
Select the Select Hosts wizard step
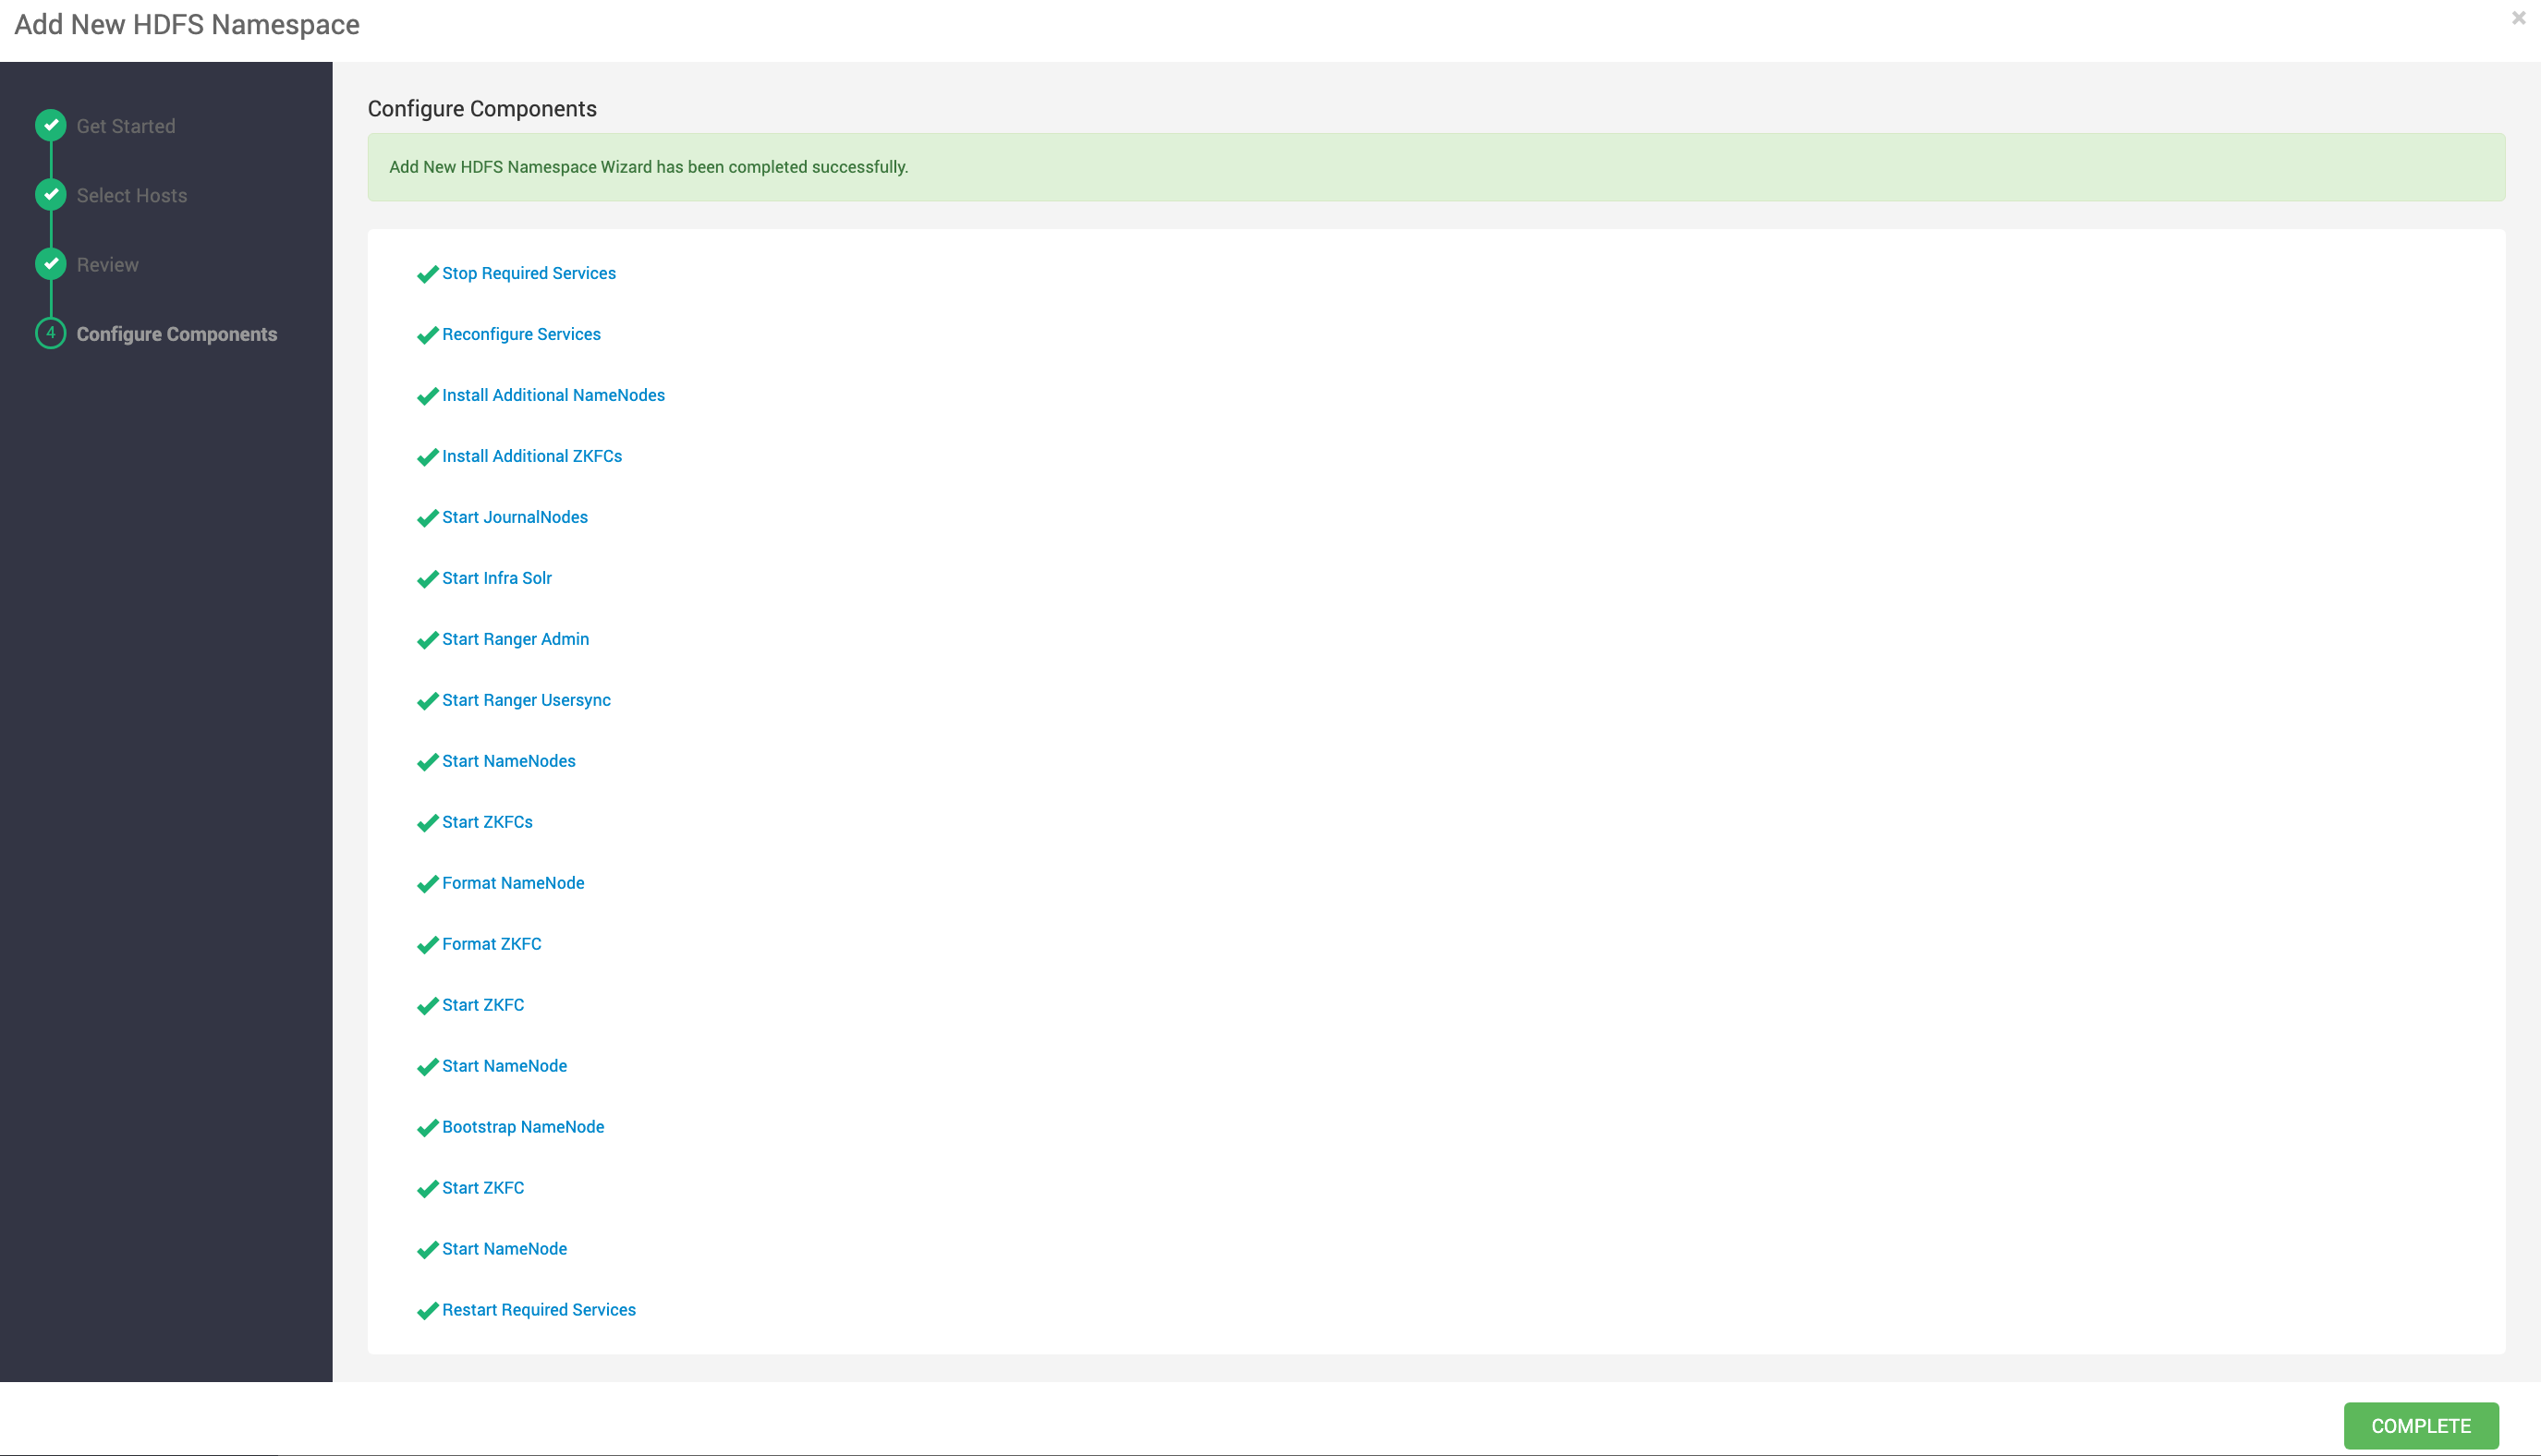click(132, 195)
